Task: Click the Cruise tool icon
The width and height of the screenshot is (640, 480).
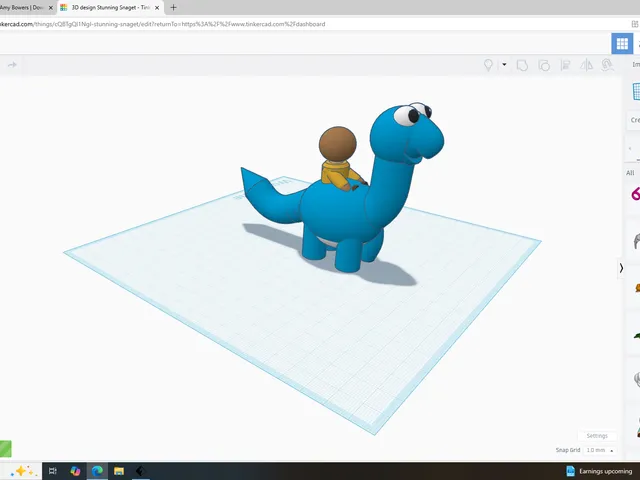Action: coord(607,65)
